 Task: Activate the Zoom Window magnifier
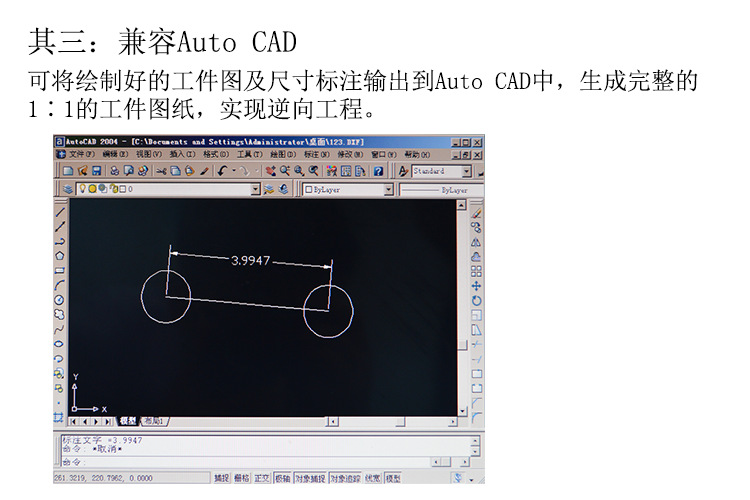point(299,171)
